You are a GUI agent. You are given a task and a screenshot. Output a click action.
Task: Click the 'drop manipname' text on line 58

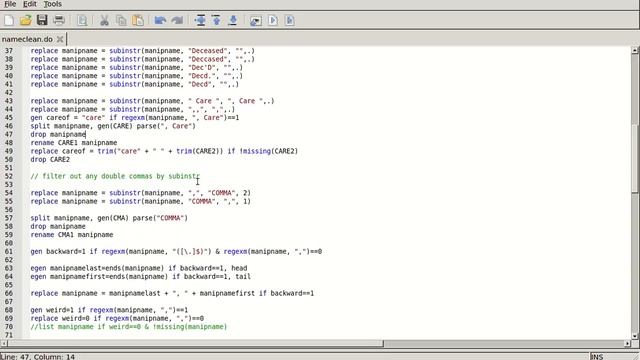(58, 227)
